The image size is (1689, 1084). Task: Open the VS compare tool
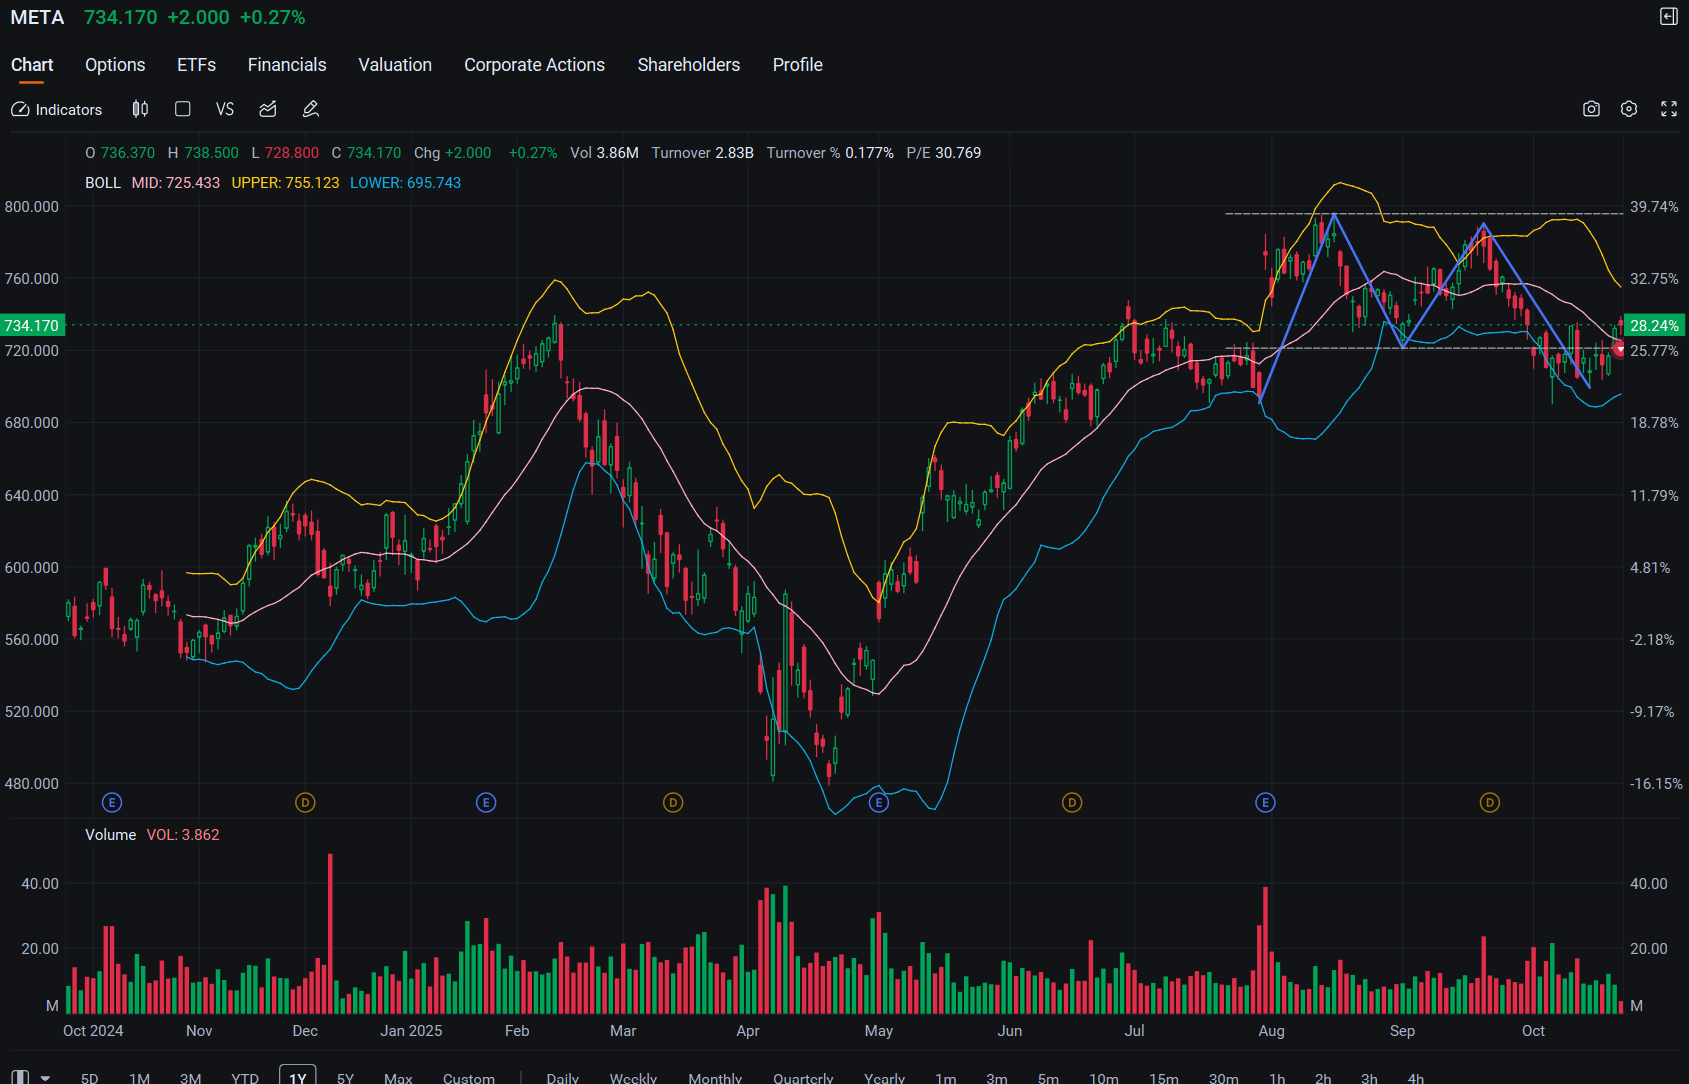pyautogui.click(x=225, y=109)
